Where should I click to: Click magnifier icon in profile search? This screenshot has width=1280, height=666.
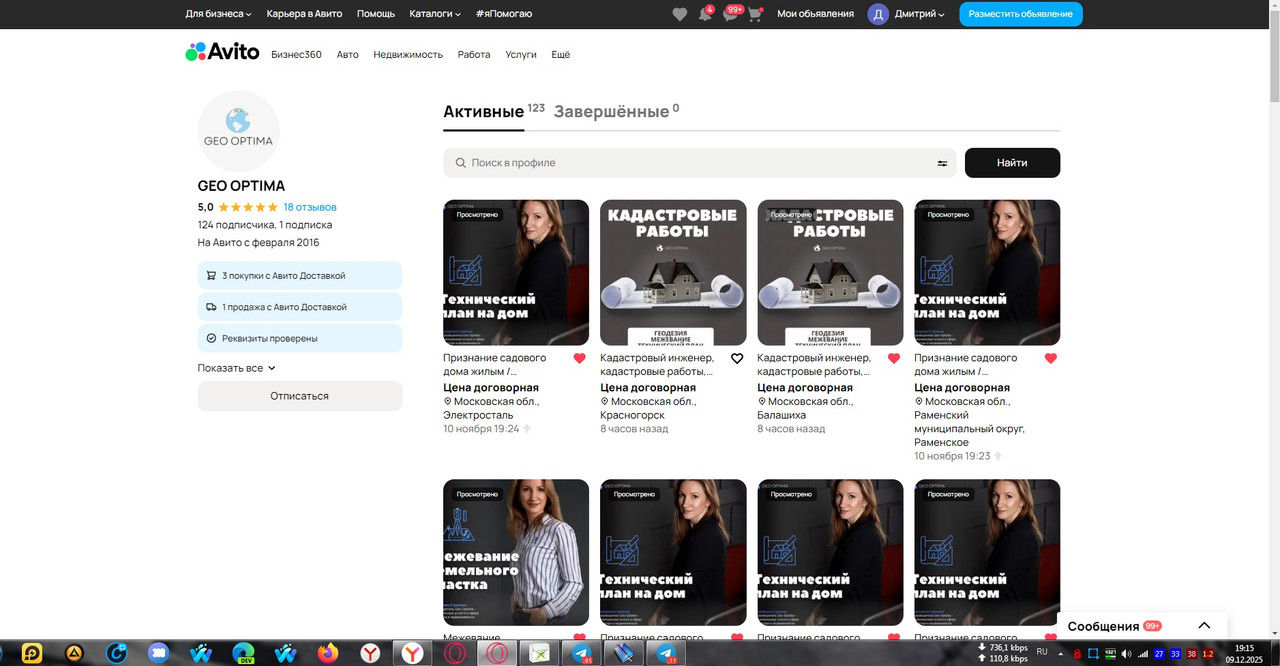click(x=461, y=163)
